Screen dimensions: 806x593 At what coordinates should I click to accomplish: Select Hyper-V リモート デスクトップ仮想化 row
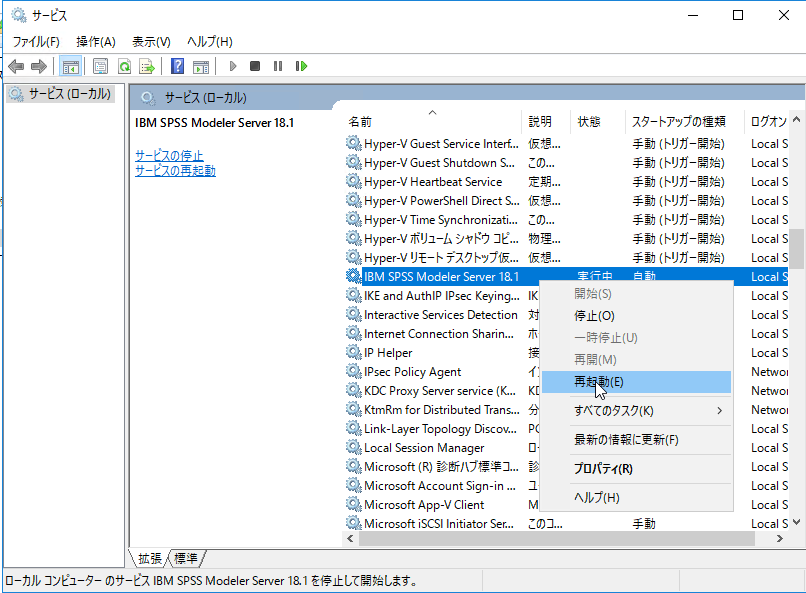click(x=565, y=257)
